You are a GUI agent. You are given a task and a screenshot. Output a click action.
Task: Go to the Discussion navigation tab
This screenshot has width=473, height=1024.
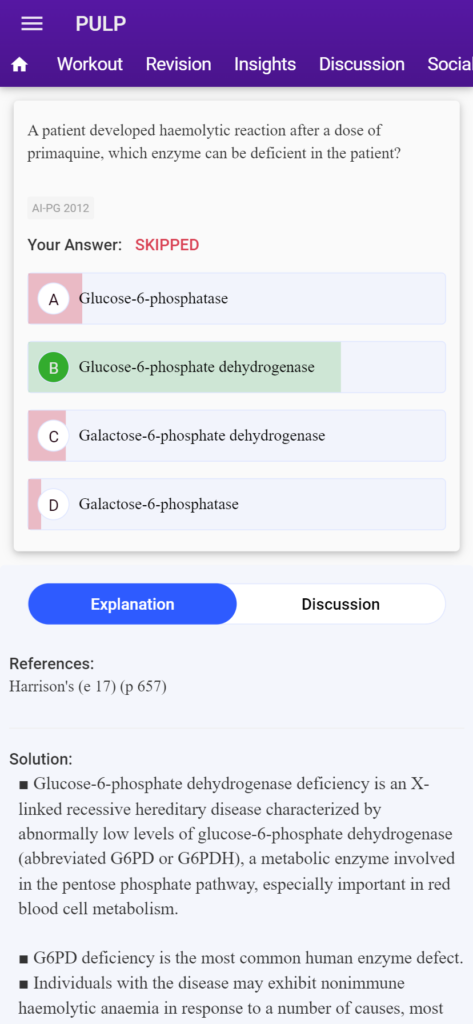(362, 64)
